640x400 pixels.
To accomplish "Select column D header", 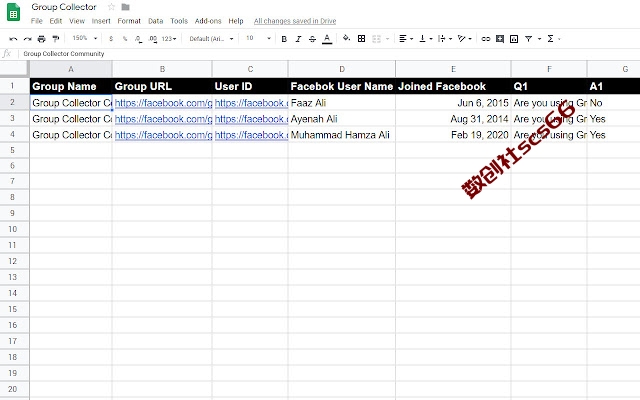I will [342, 69].
